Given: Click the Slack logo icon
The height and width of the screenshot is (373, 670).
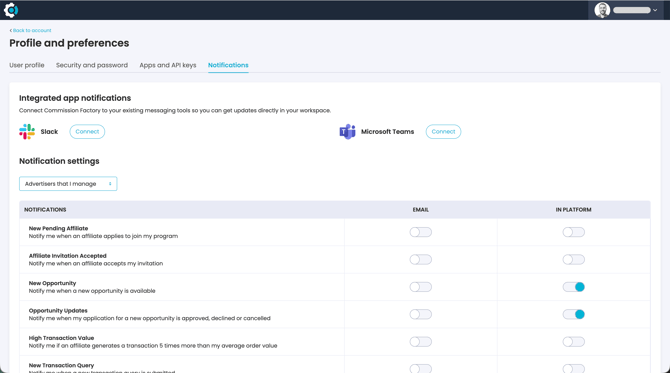Looking at the screenshot, I should pos(27,132).
